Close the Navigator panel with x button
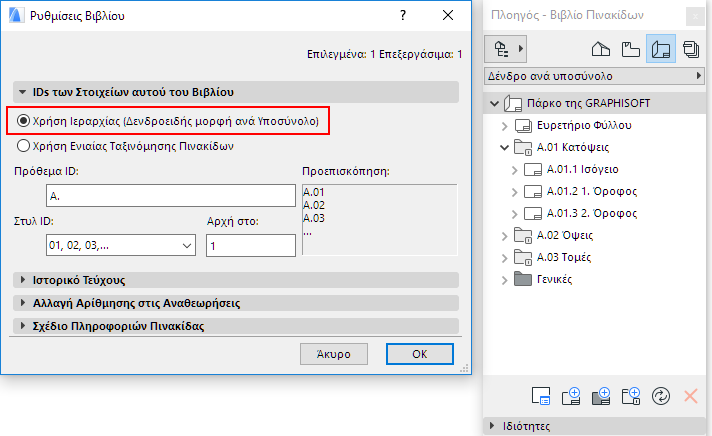 coord(695,17)
